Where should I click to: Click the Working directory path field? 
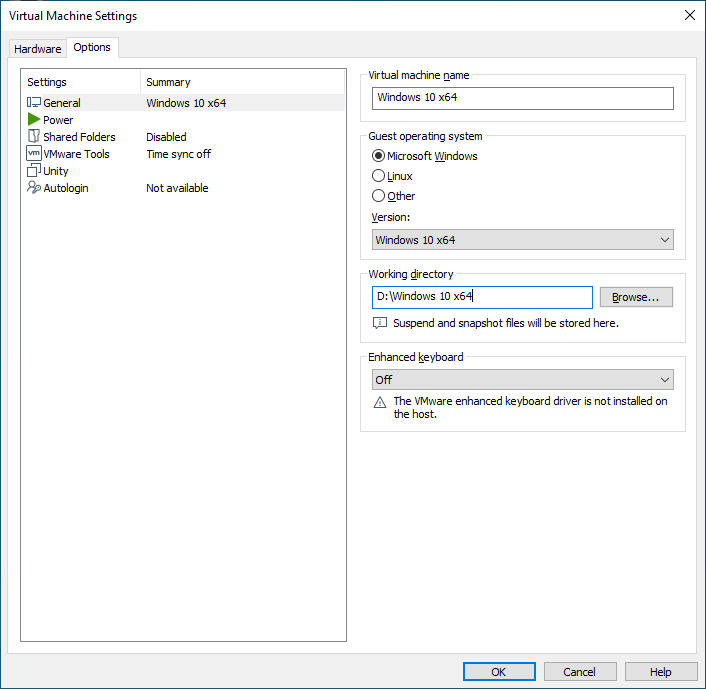coord(481,297)
